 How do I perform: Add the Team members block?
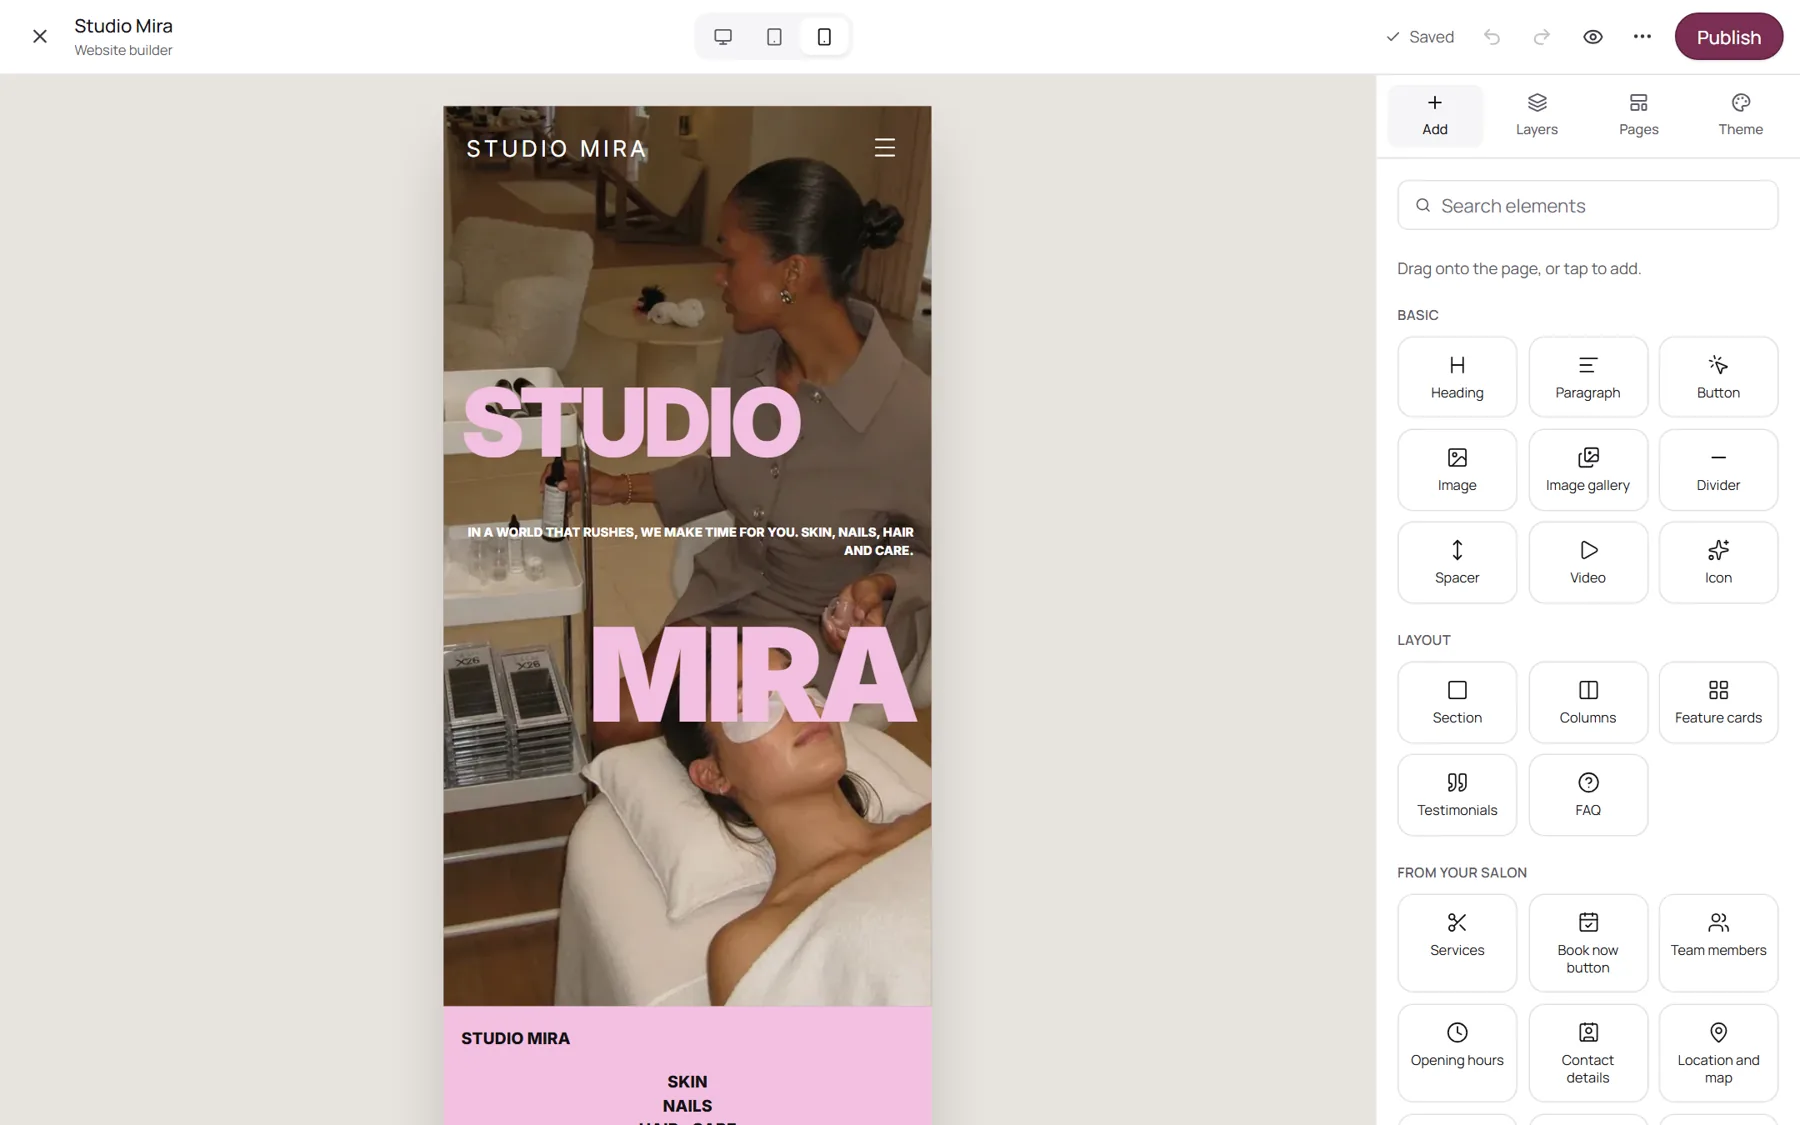click(1718, 943)
